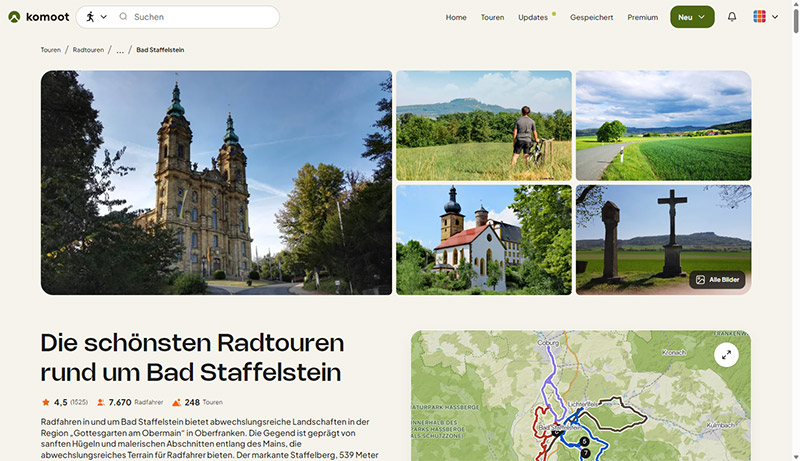Click the star rating icon

[x=46, y=402]
